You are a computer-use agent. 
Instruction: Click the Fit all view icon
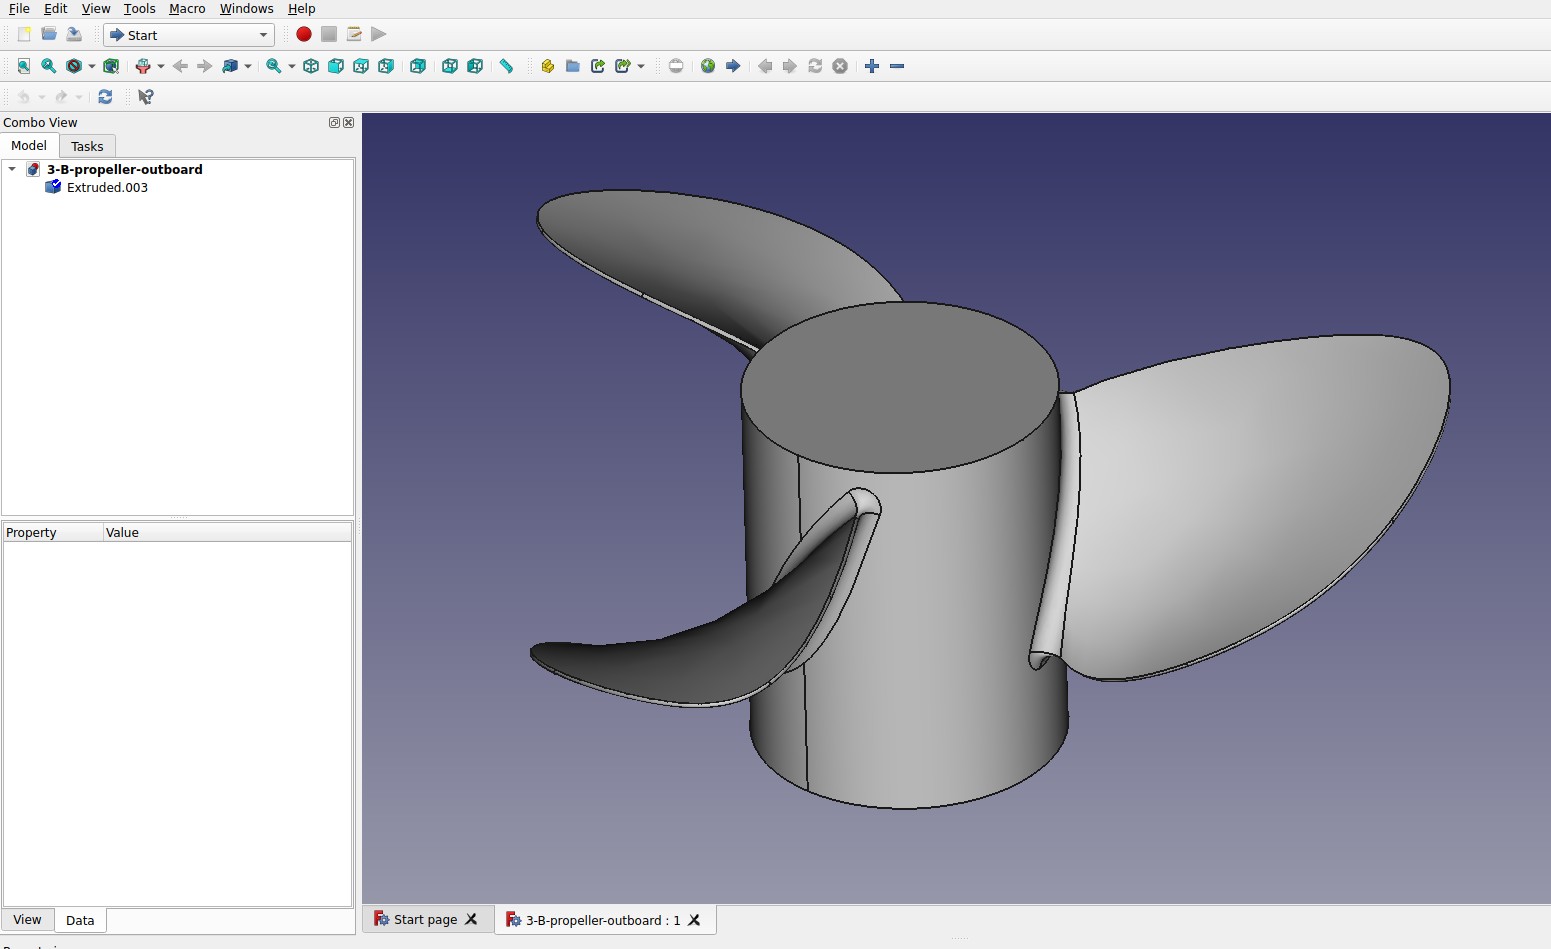click(24, 66)
